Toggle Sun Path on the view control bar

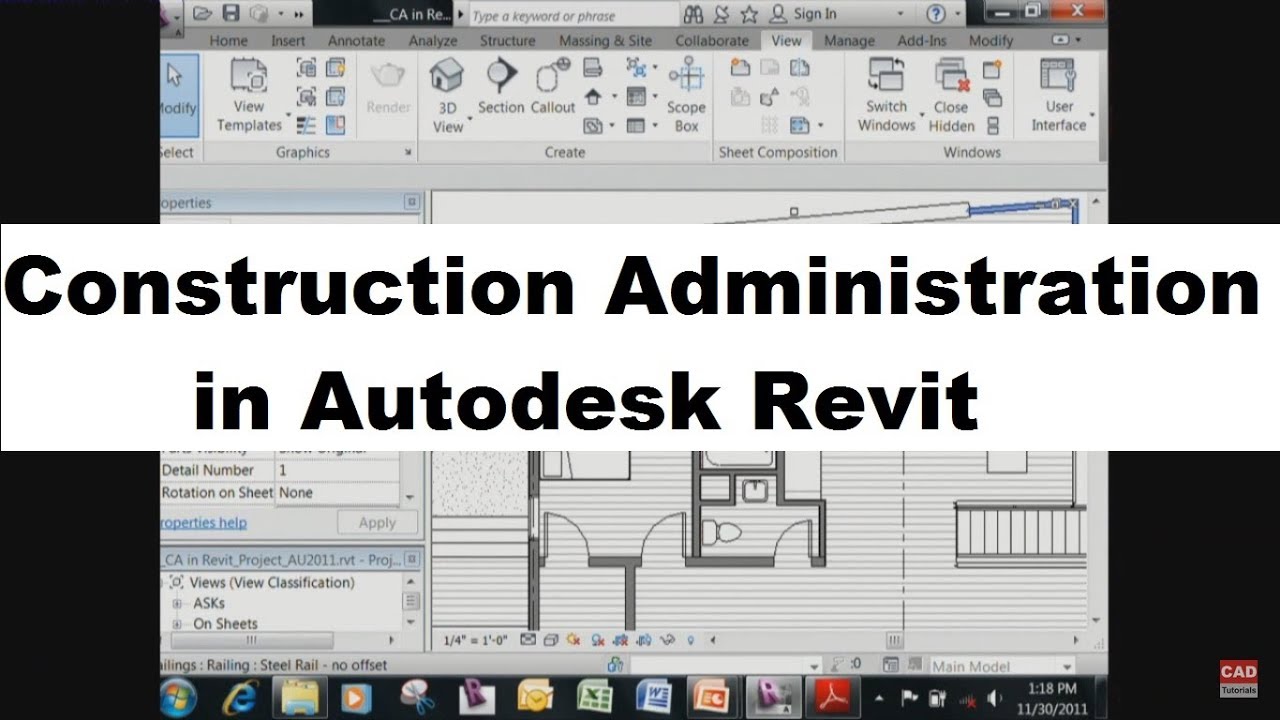pos(575,639)
